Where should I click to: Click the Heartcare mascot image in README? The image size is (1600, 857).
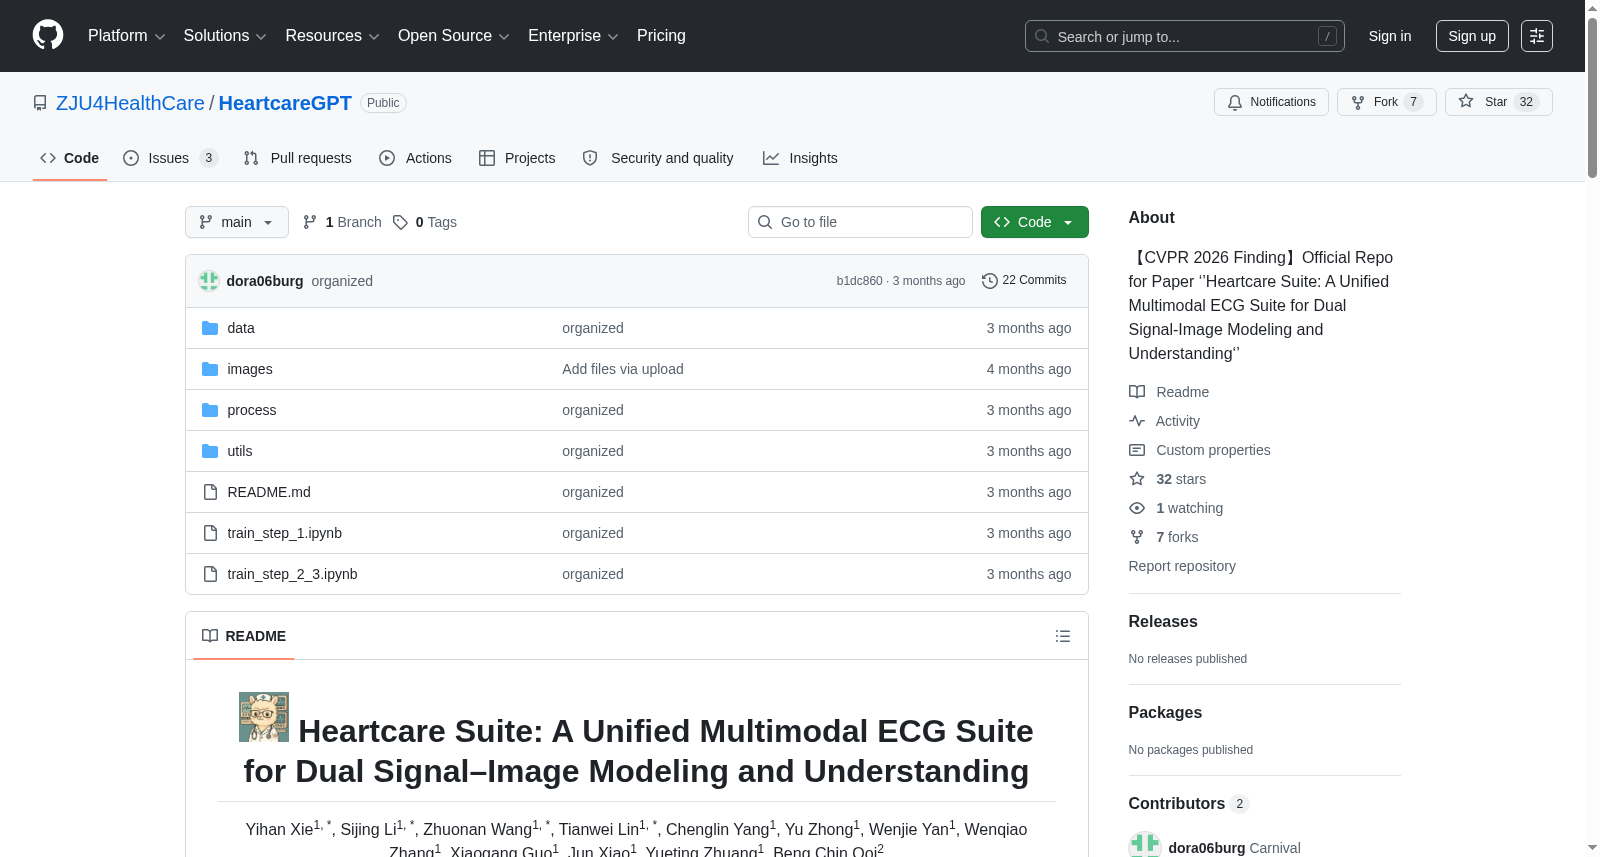click(264, 717)
